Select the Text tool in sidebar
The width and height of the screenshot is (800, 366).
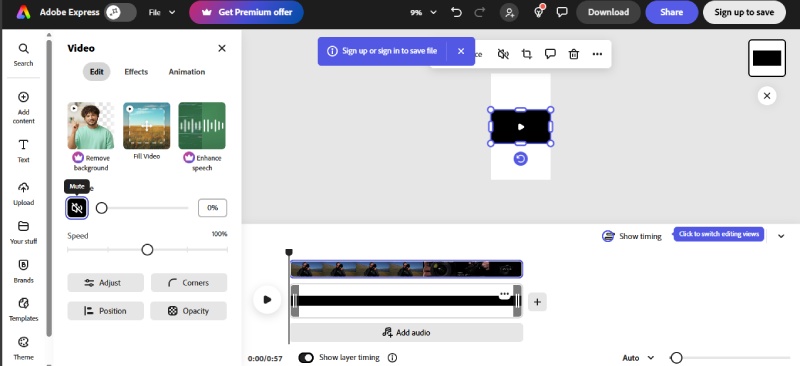pos(23,151)
